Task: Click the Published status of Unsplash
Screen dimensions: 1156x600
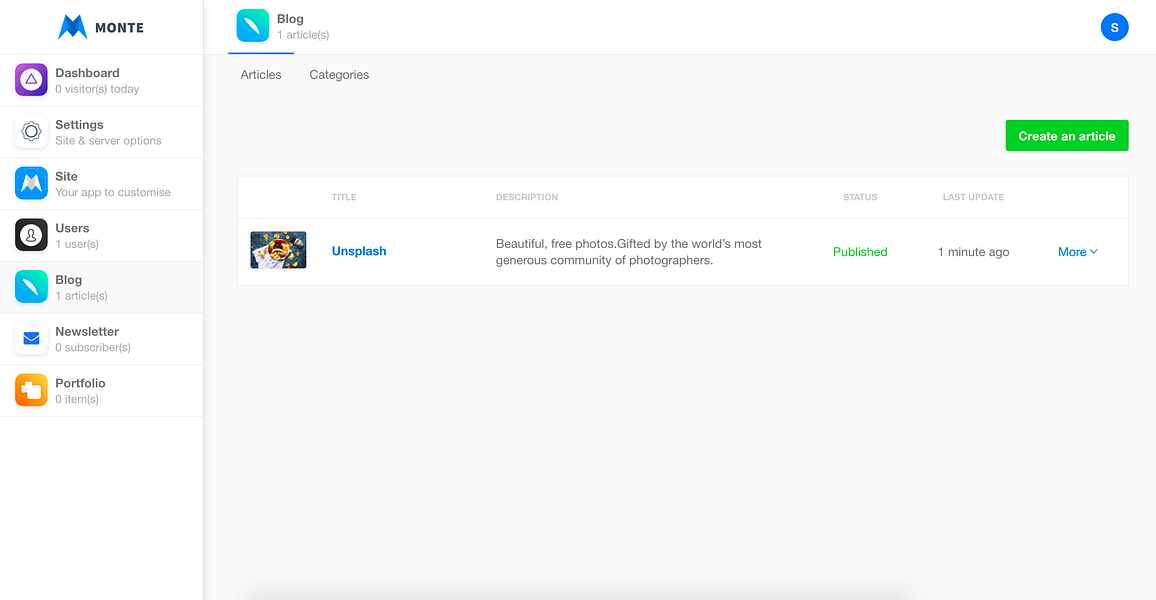Action: 860,252
